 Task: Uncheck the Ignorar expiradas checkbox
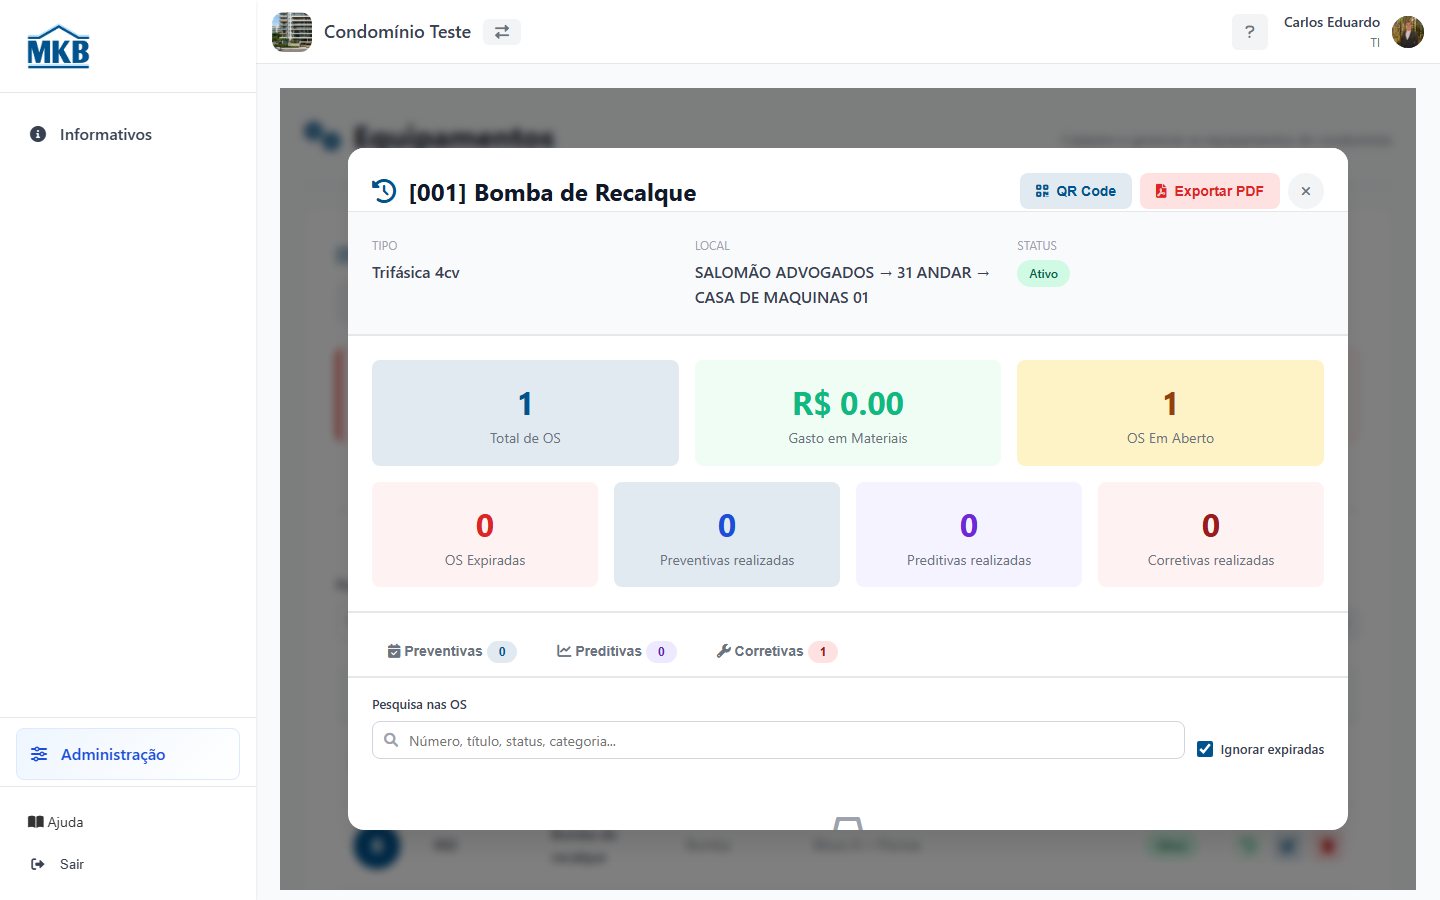(1205, 749)
